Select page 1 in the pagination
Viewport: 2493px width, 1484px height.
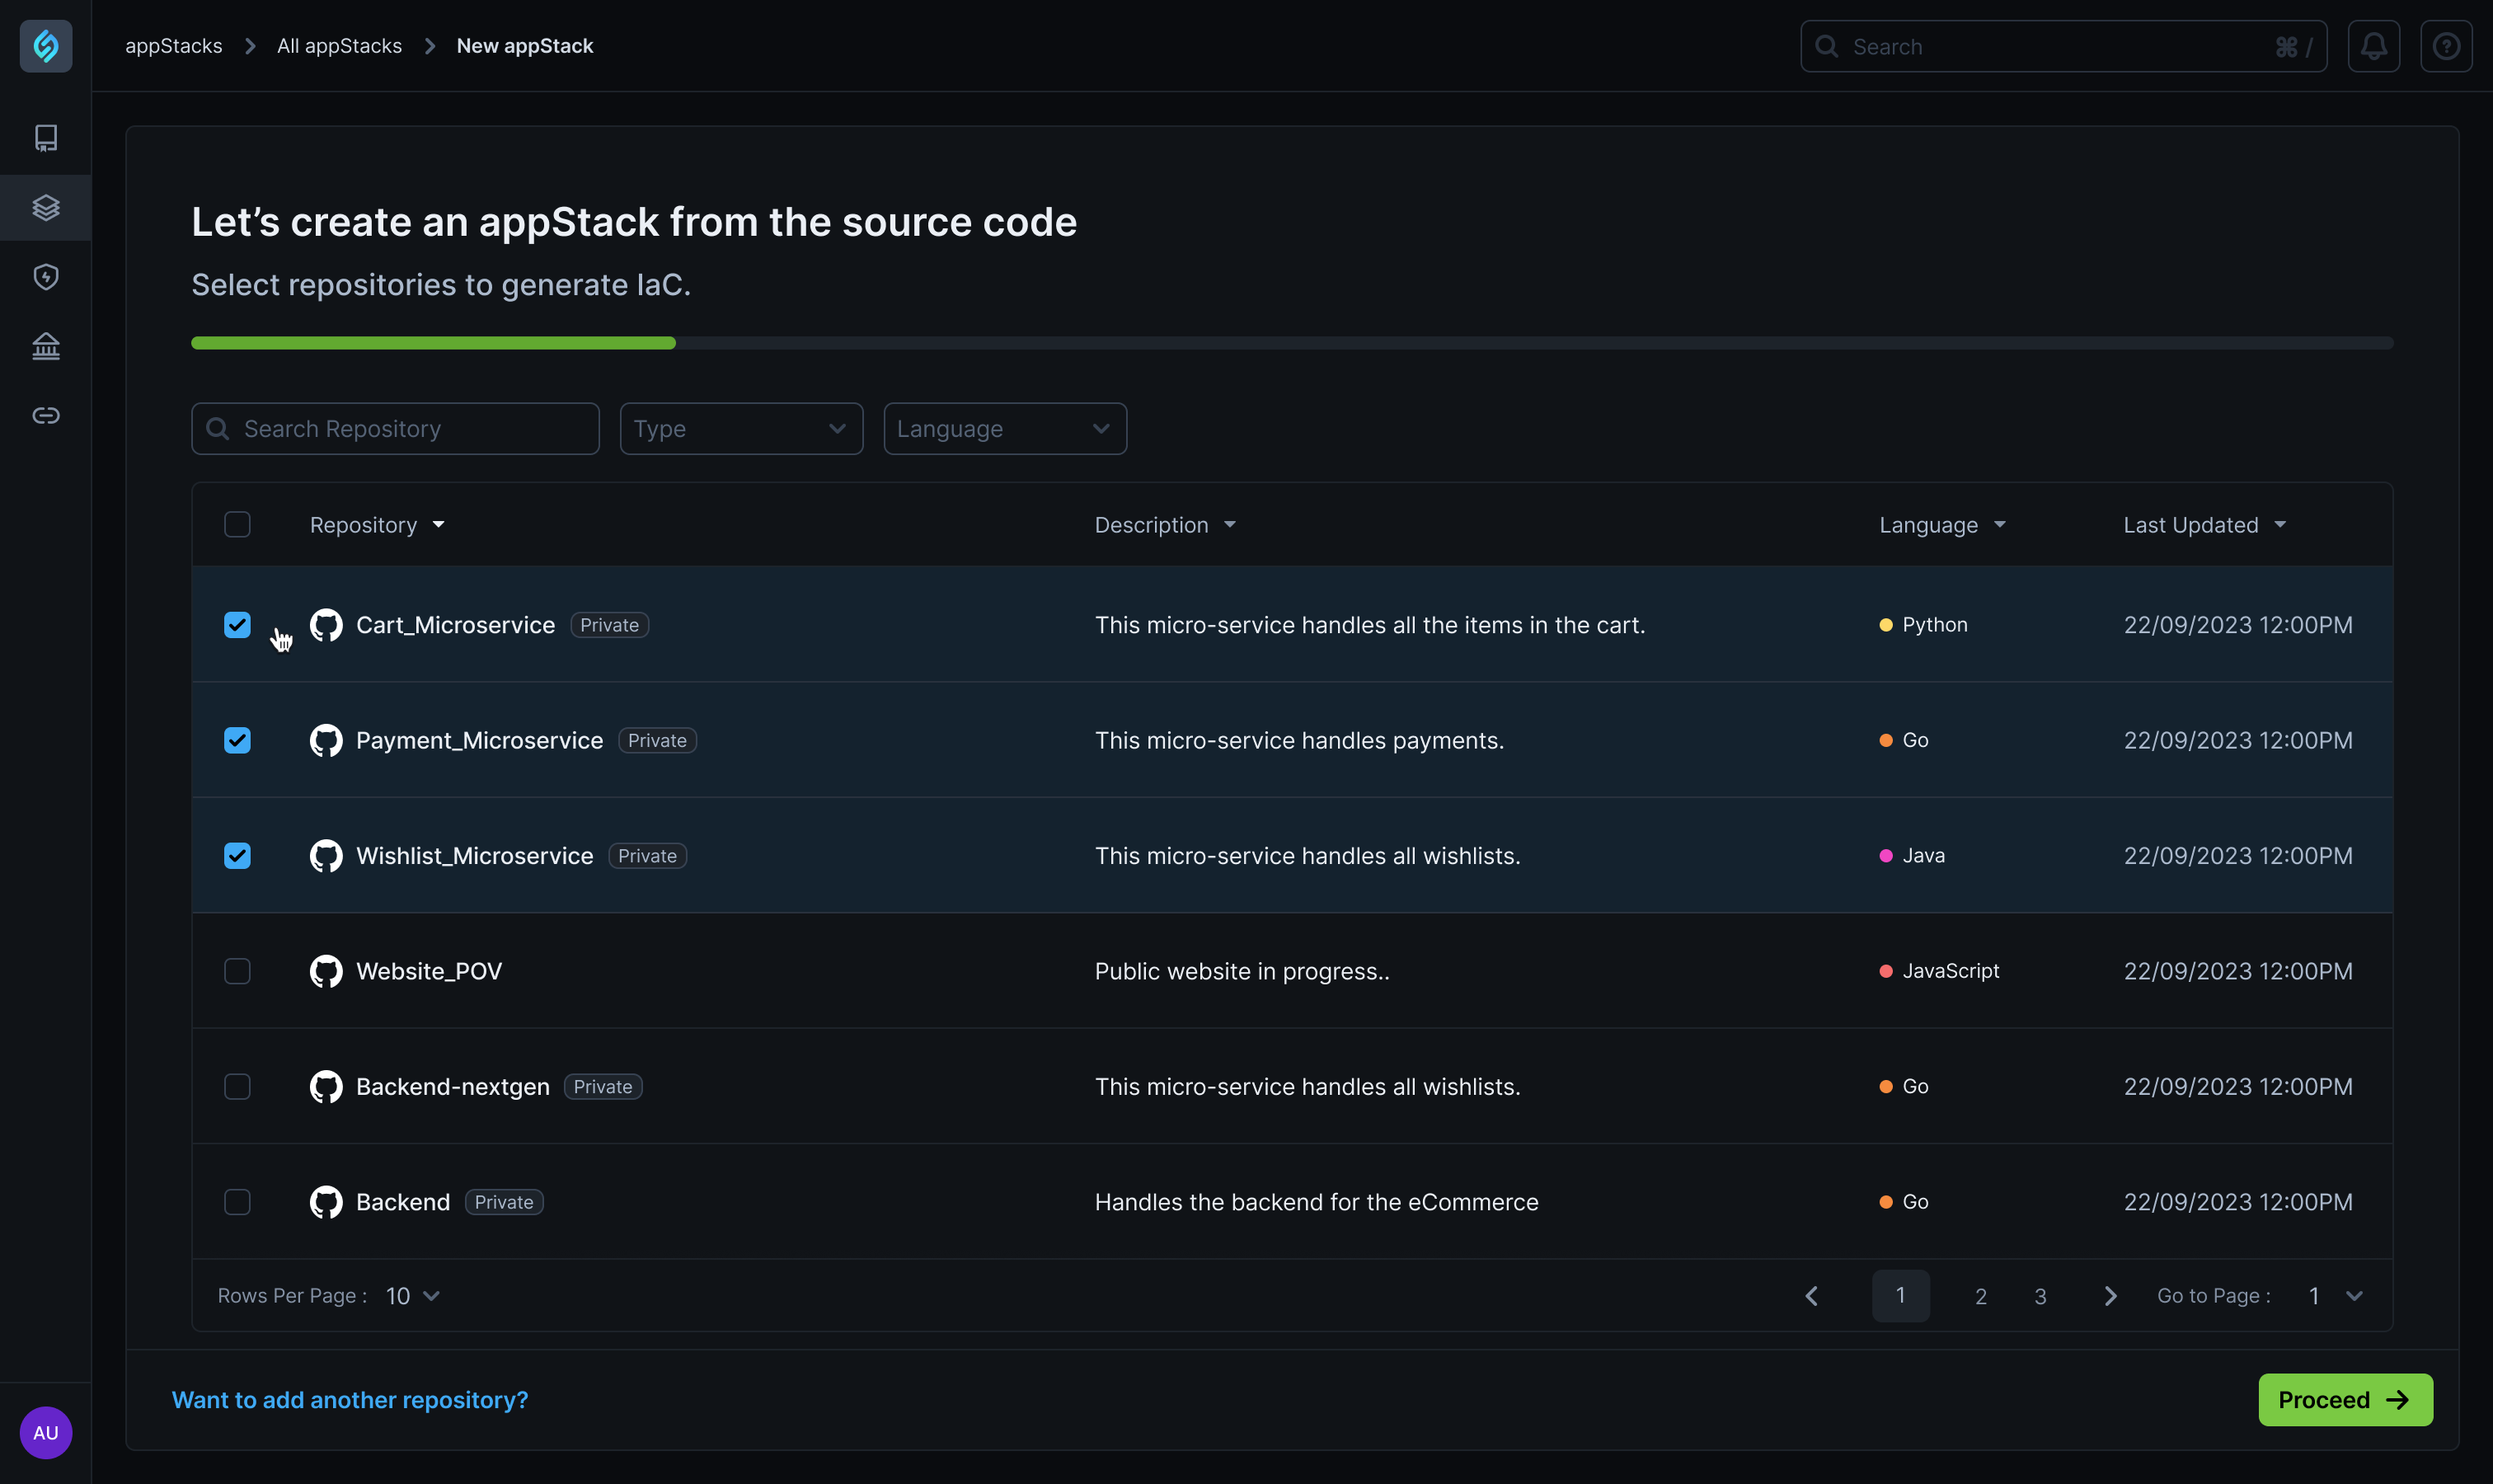click(1900, 1296)
